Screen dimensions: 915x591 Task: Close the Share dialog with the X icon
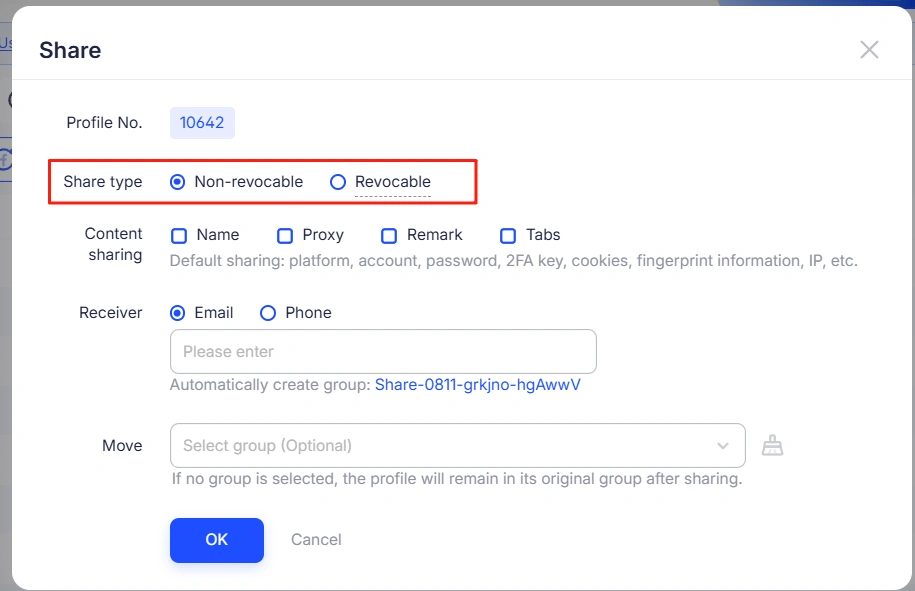[869, 50]
